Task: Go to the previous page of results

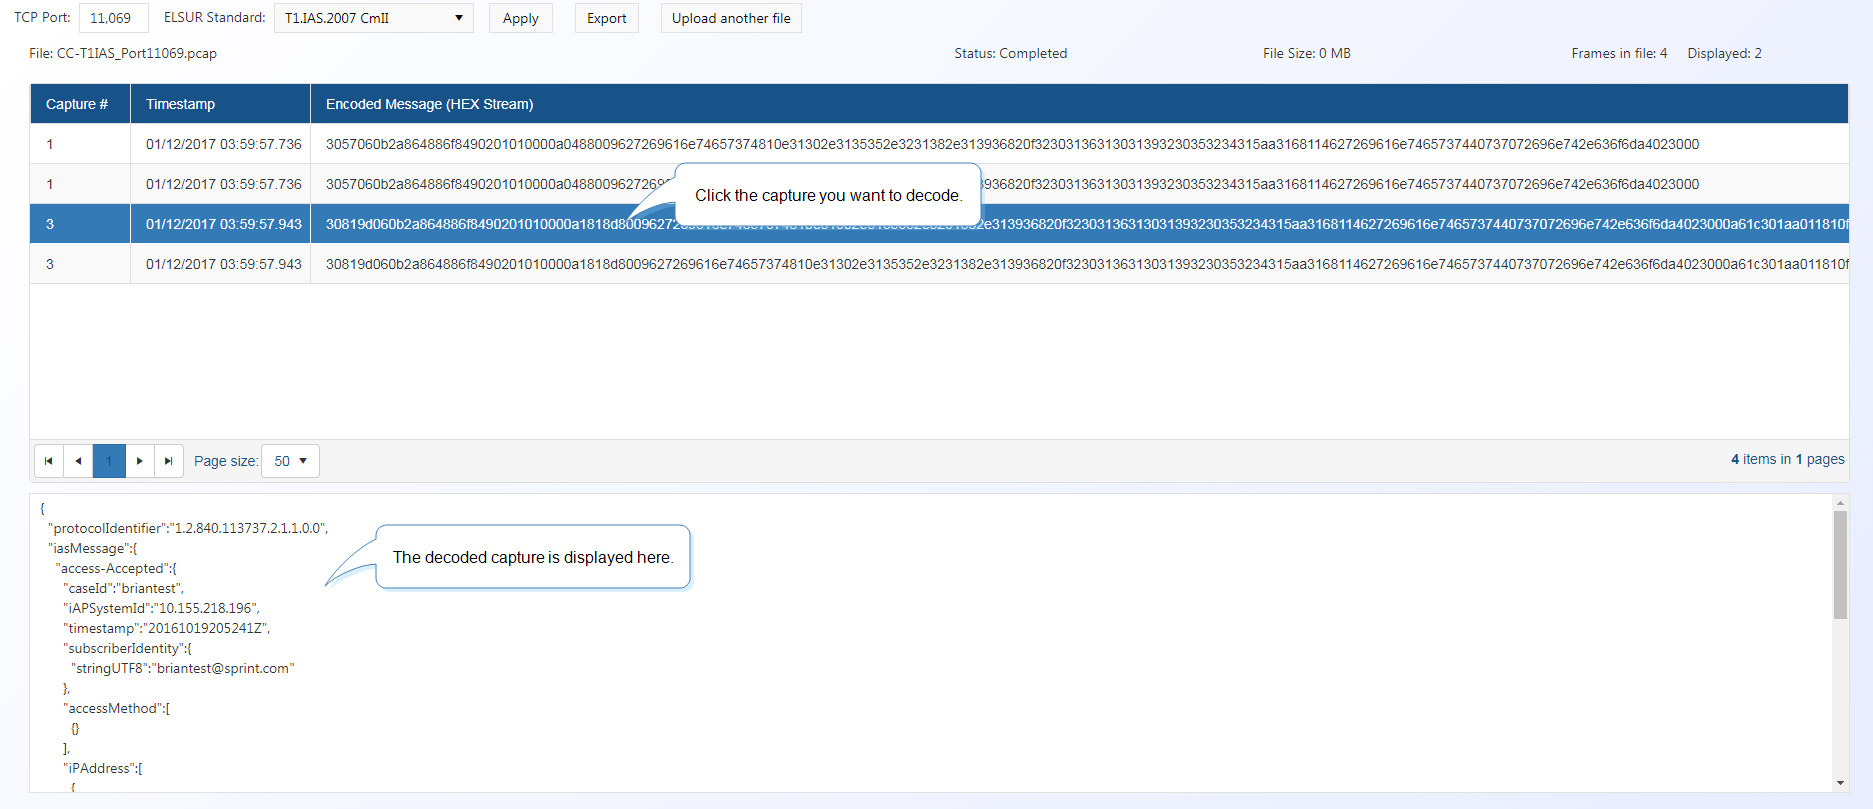Action: pyautogui.click(x=78, y=461)
